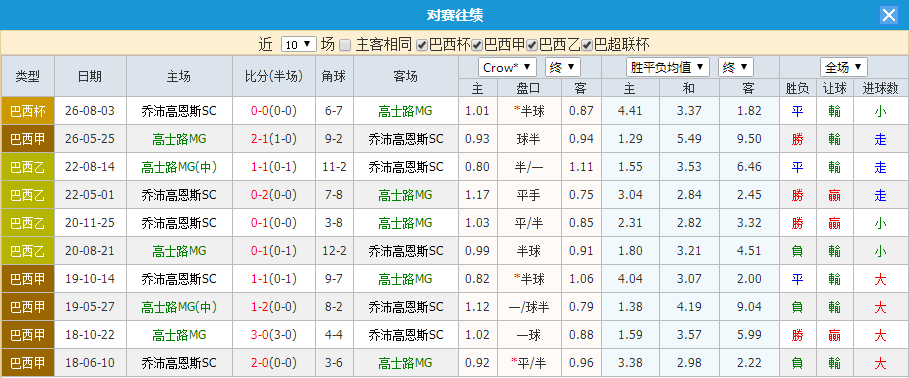Click the 0-0(0-0) score on 26-08-03 row

pyautogui.click(x=274, y=111)
